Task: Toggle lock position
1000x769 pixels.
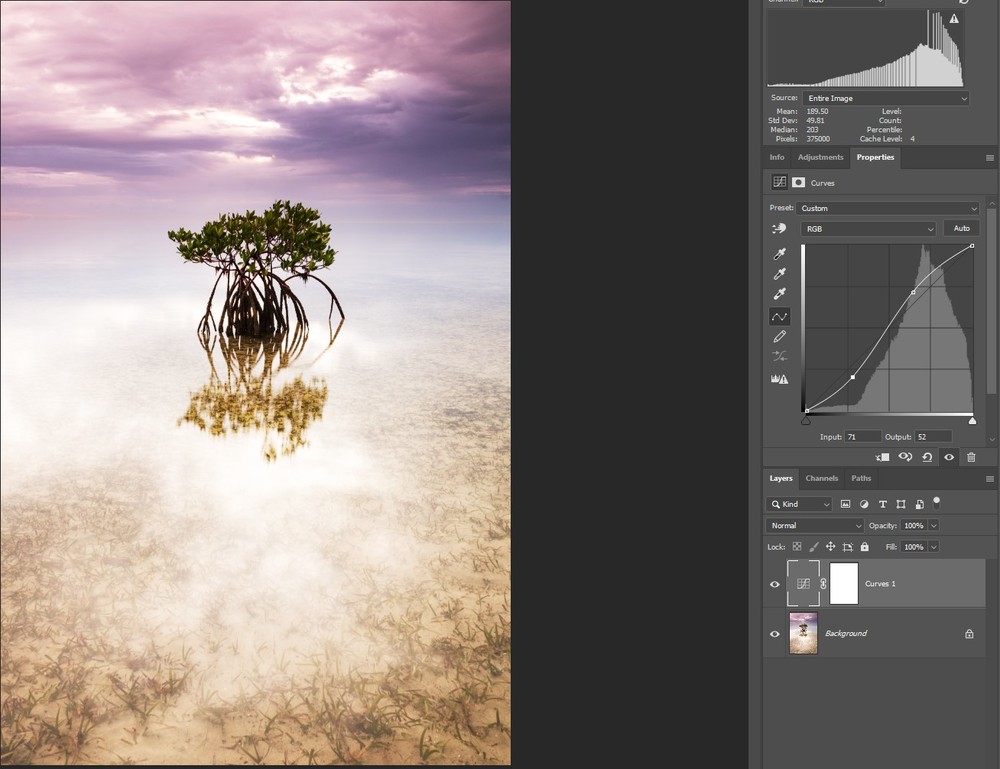Action: click(830, 546)
